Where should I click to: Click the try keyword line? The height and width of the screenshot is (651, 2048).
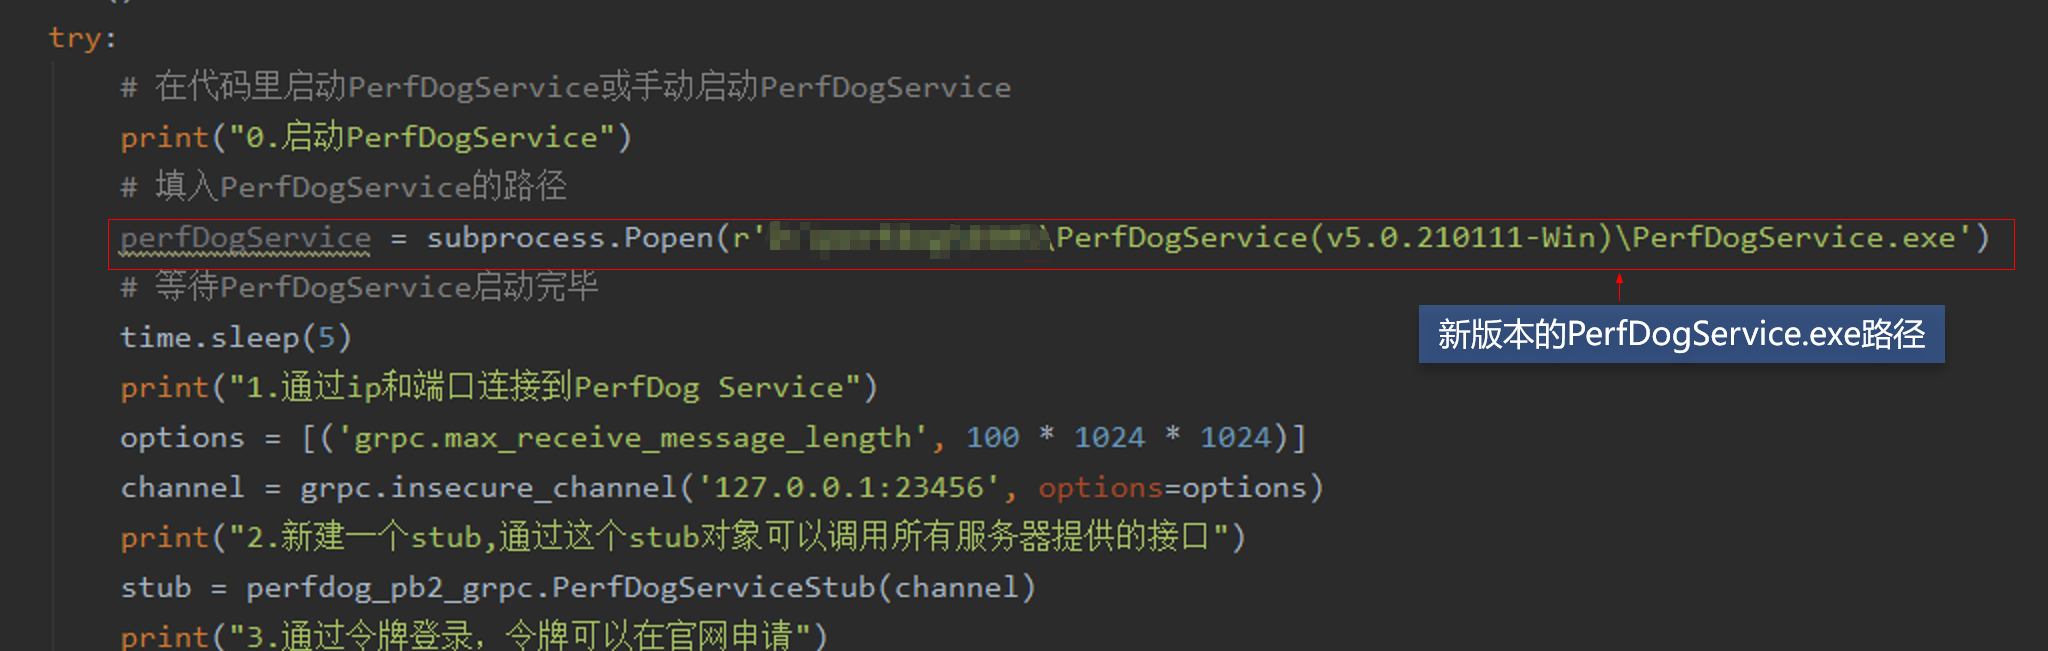coord(82,38)
